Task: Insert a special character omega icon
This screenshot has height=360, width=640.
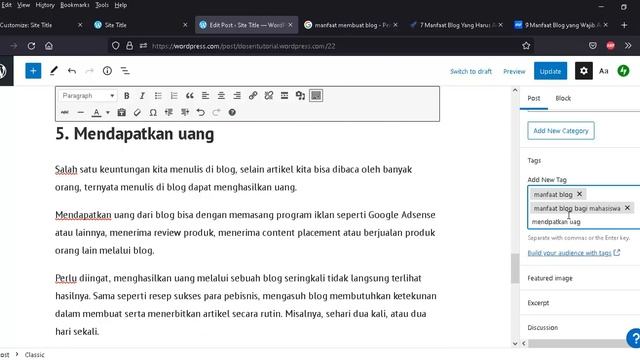Action: pos(153,112)
